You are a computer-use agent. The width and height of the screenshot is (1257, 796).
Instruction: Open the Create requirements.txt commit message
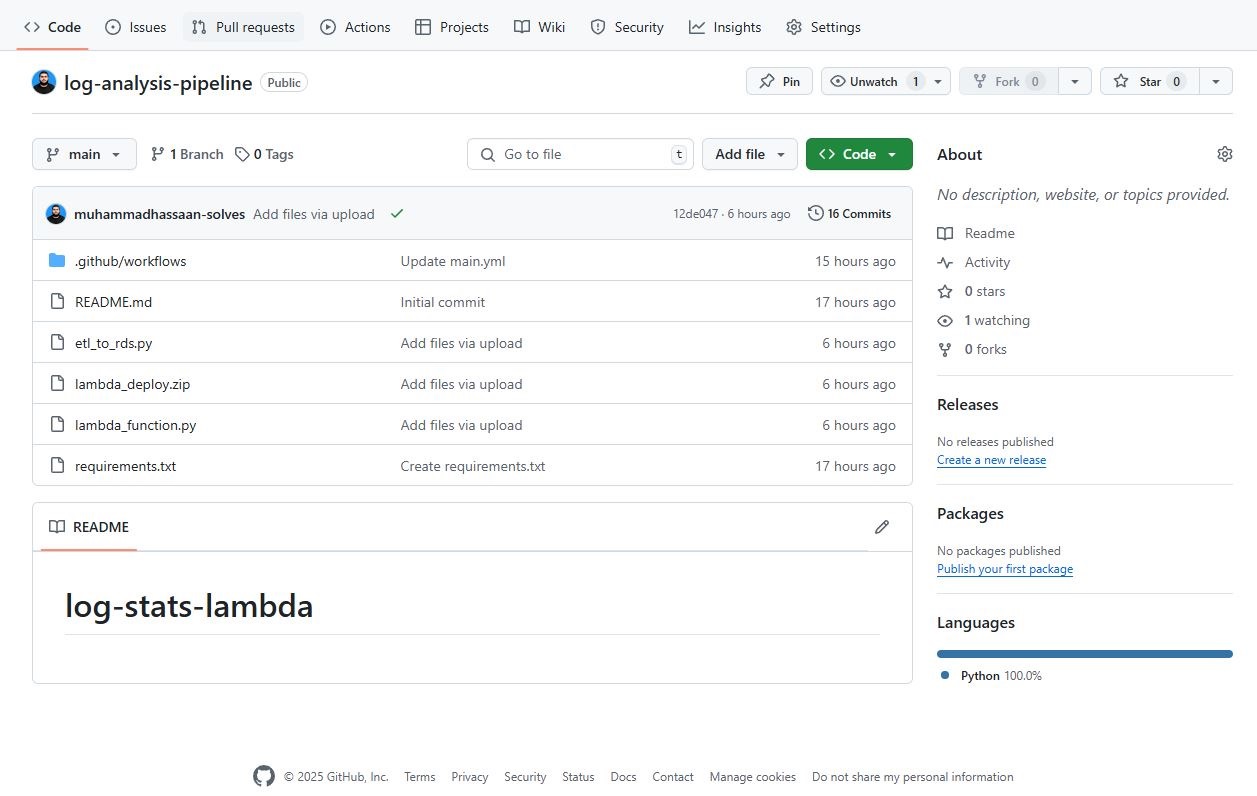tap(473, 466)
